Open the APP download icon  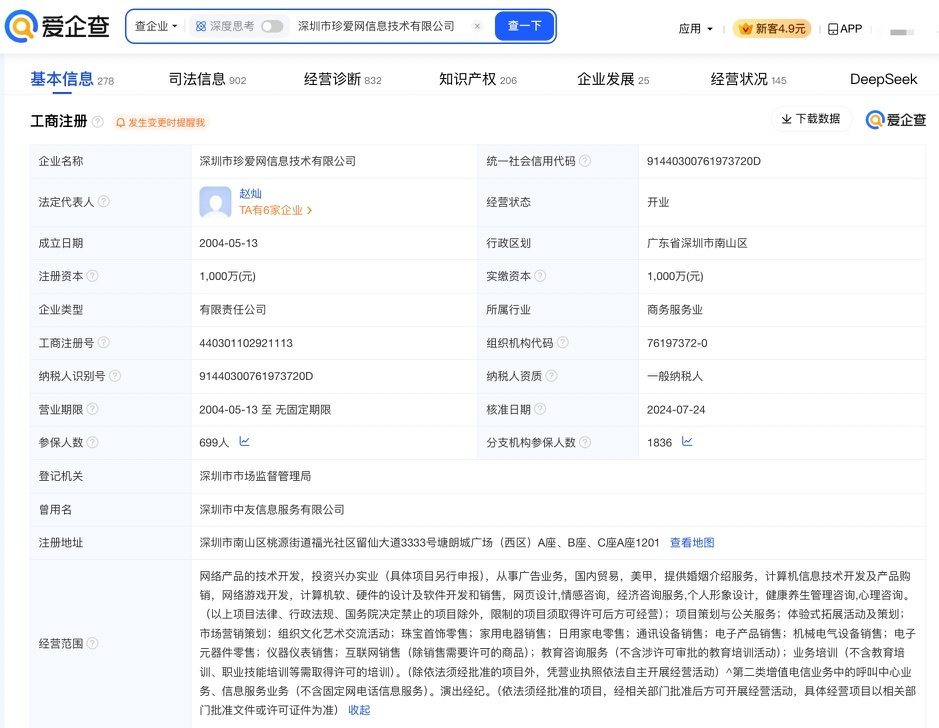845,29
